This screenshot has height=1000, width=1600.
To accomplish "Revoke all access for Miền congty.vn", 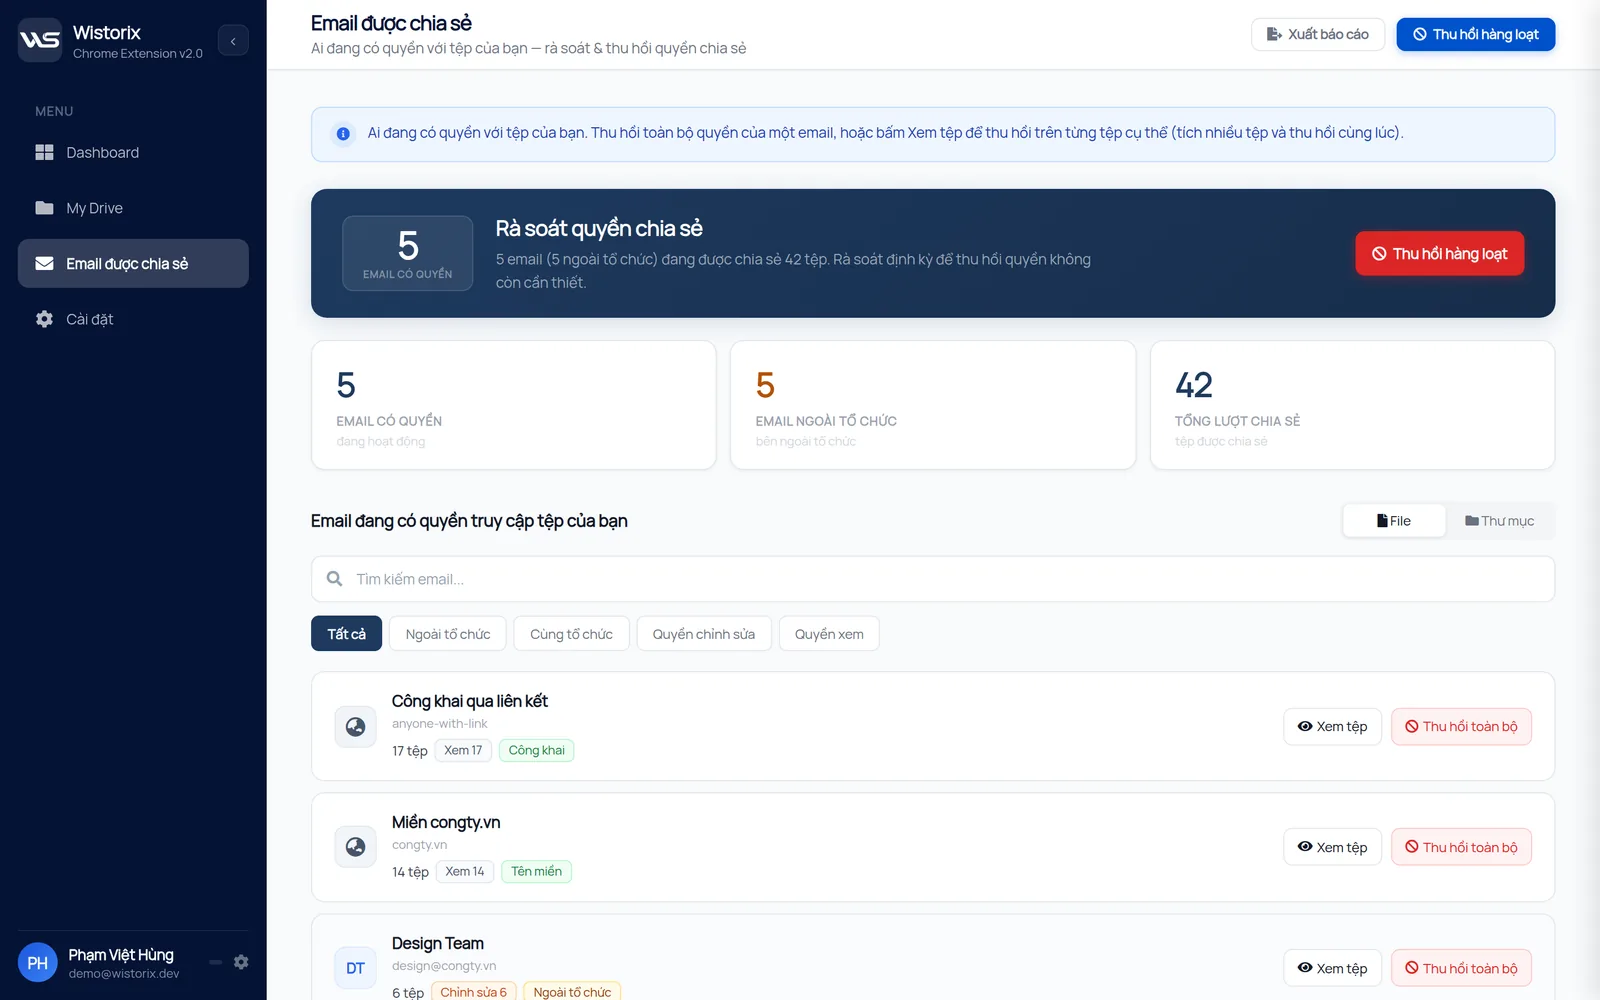I will click(1461, 847).
